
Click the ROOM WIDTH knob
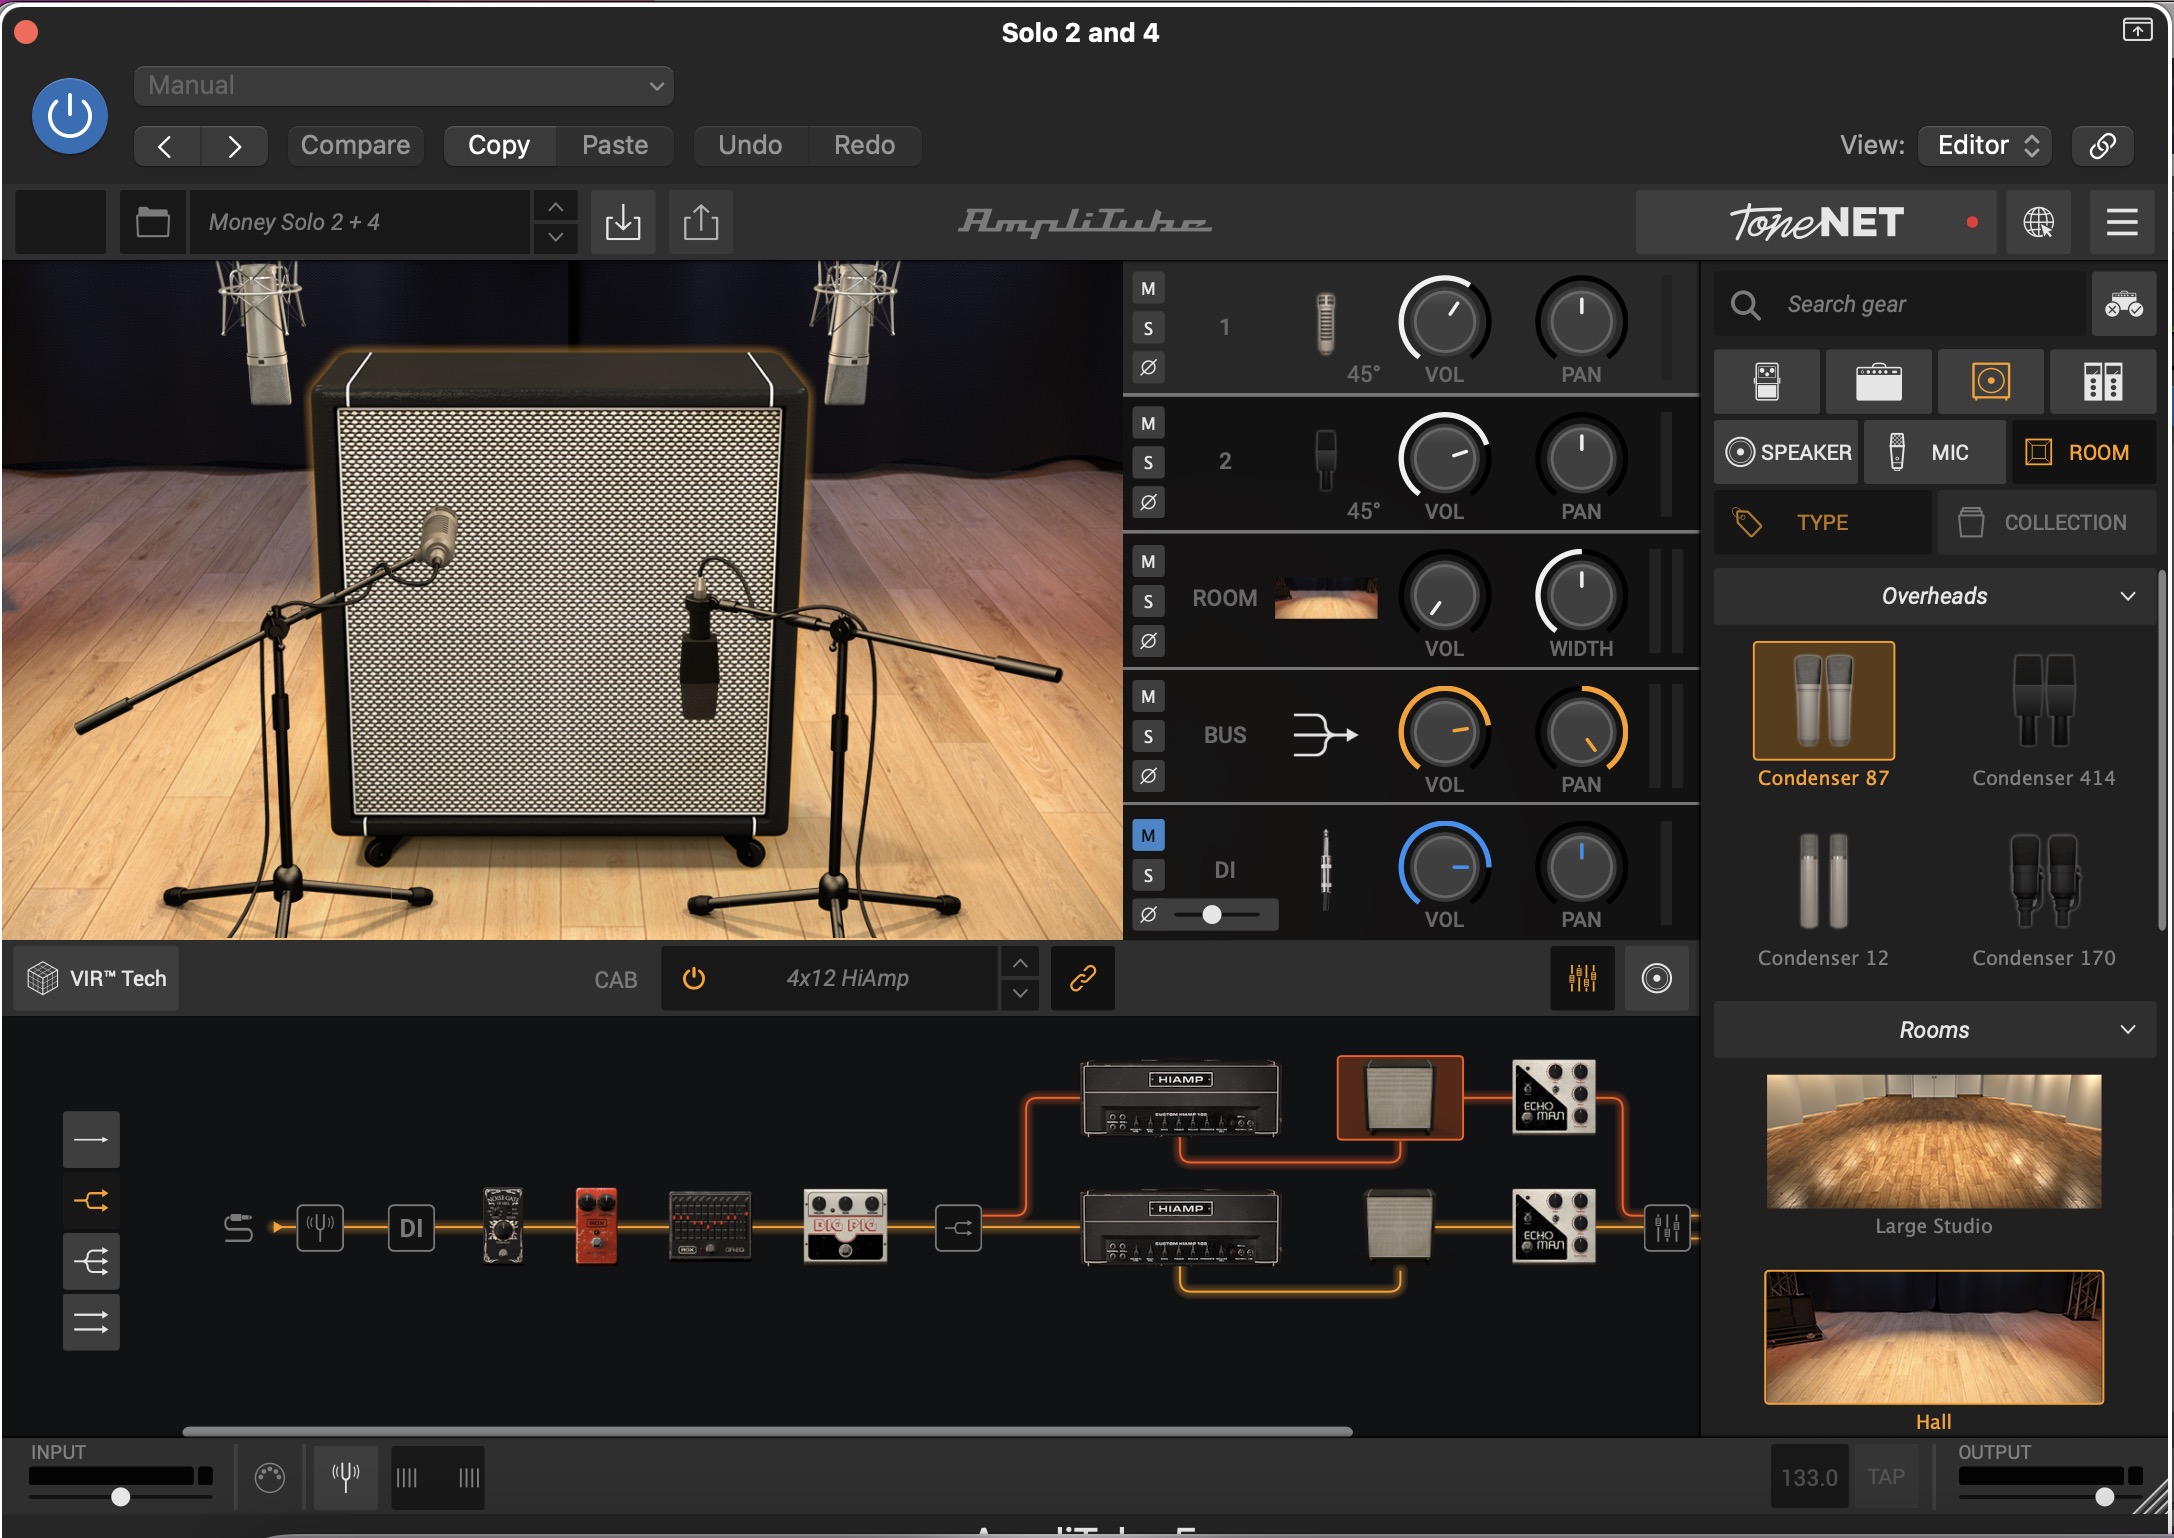coord(1581,595)
